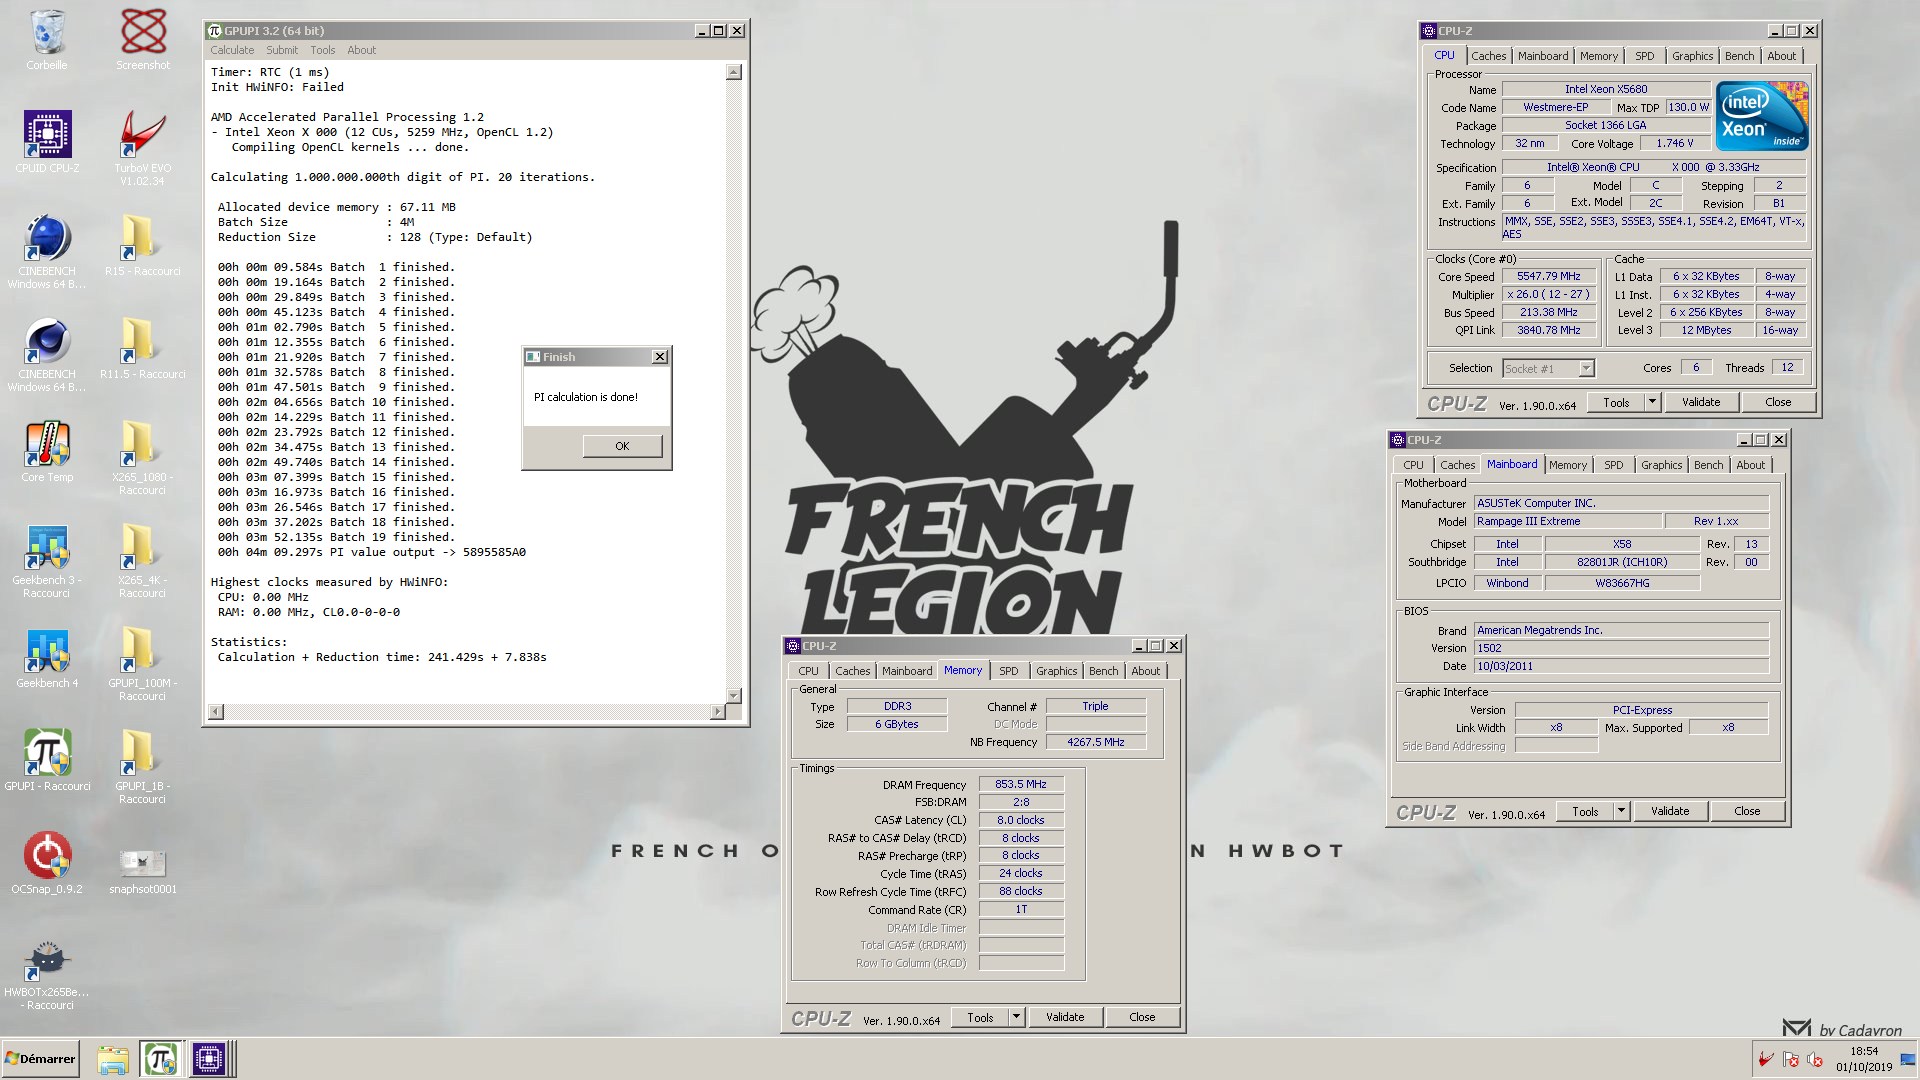Screen dimensions: 1920x1080
Task: Open the Calculate menu in GPUPI
Action: 232,50
